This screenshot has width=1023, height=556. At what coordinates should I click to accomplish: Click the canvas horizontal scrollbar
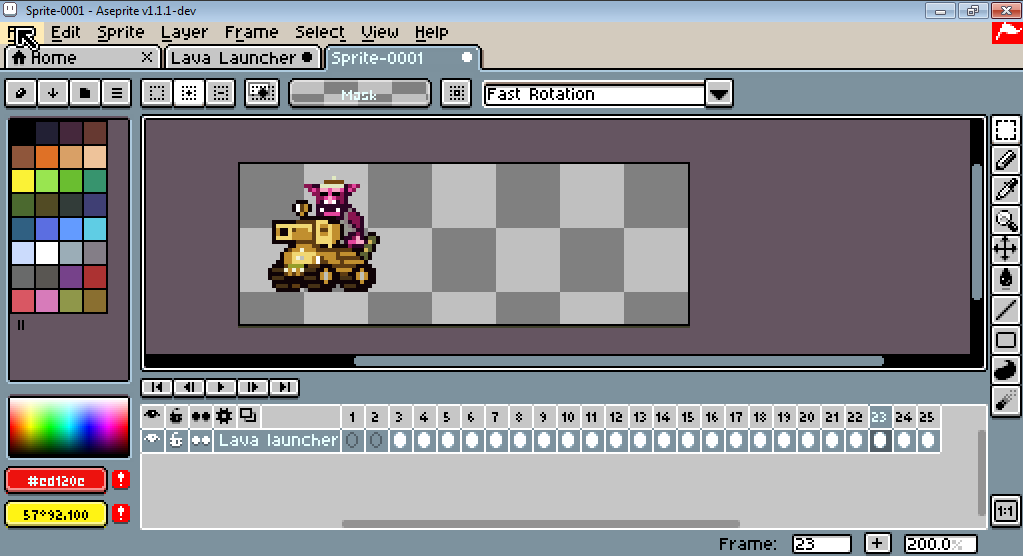(618, 360)
